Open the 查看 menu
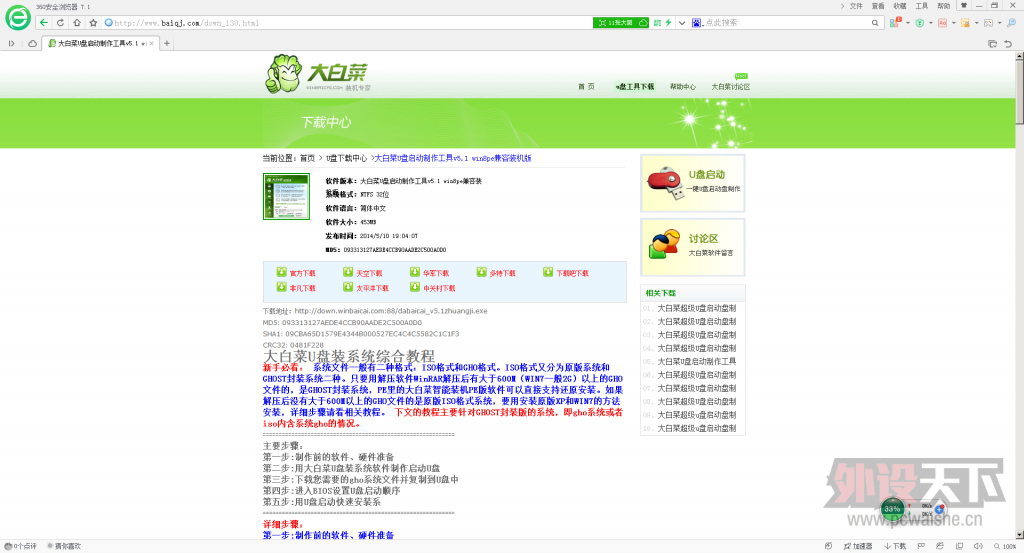Image resolution: width=1024 pixels, height=553 pixels. pos(878,6)
